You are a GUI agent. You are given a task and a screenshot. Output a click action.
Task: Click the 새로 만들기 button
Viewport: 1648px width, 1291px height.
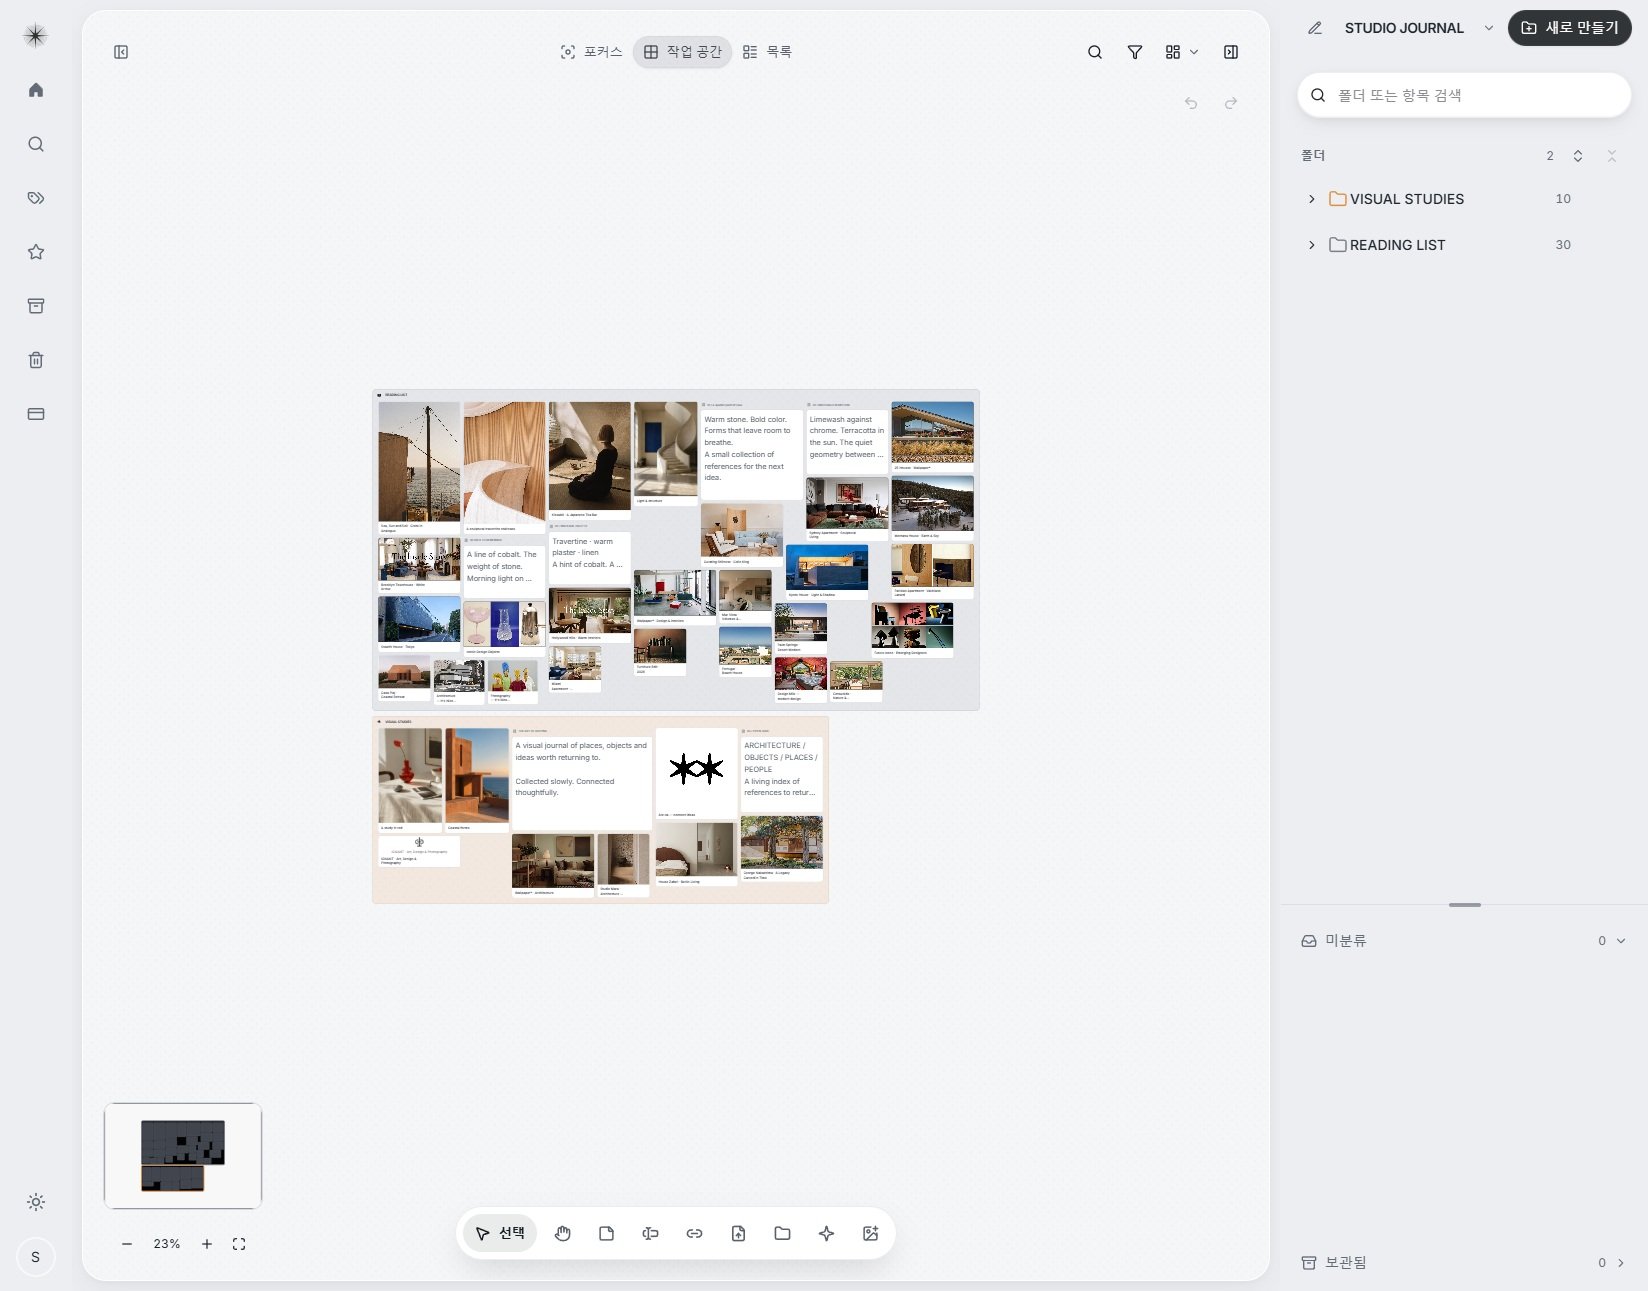1570,28
